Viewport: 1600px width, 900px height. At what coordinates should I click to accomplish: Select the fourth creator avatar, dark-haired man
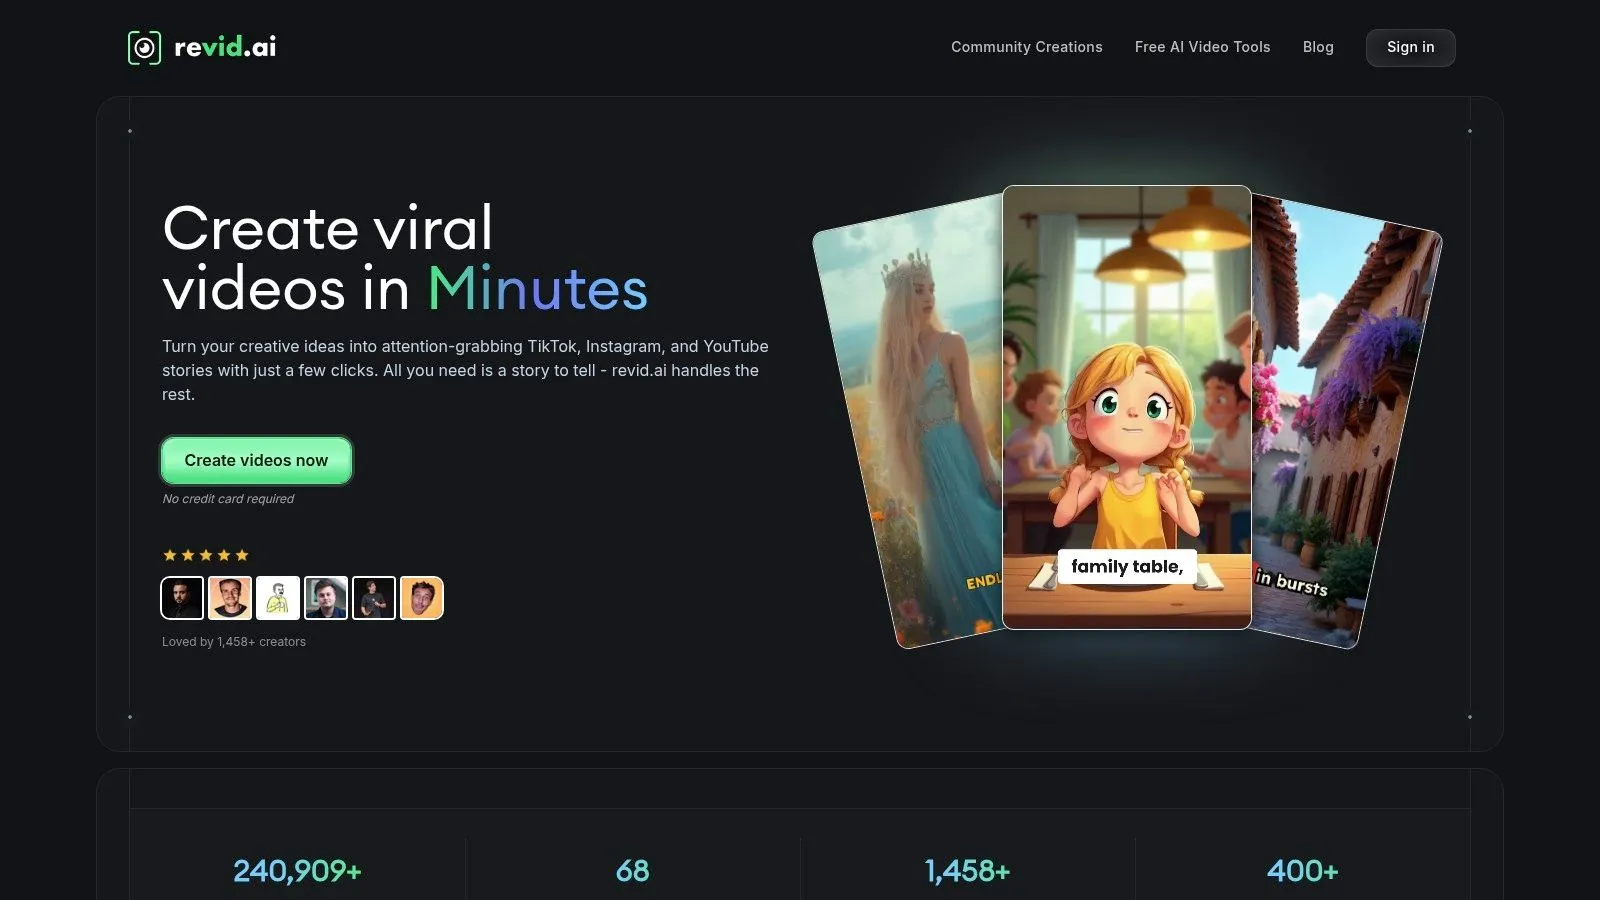(326, 598)
